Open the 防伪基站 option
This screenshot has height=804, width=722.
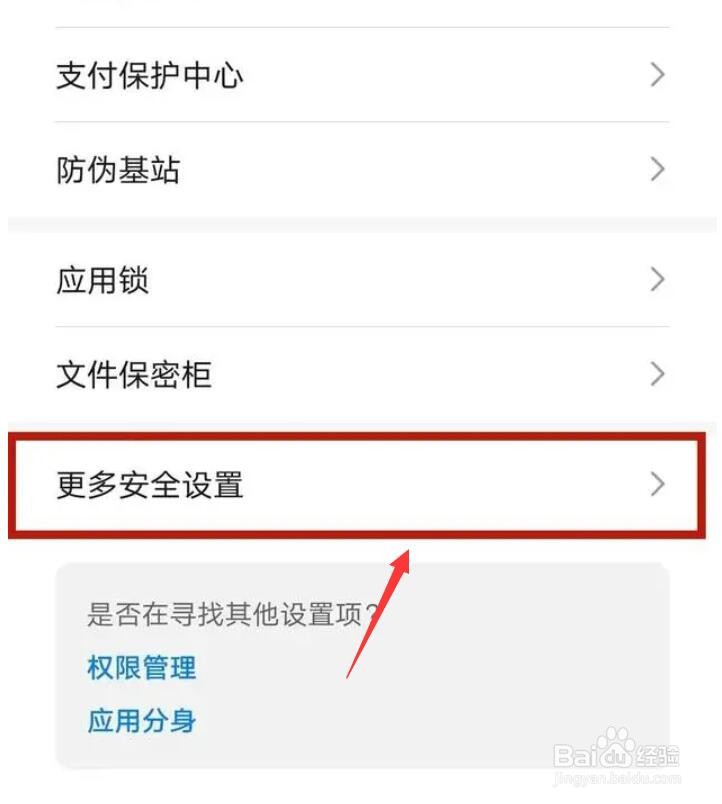pos(362,170)
